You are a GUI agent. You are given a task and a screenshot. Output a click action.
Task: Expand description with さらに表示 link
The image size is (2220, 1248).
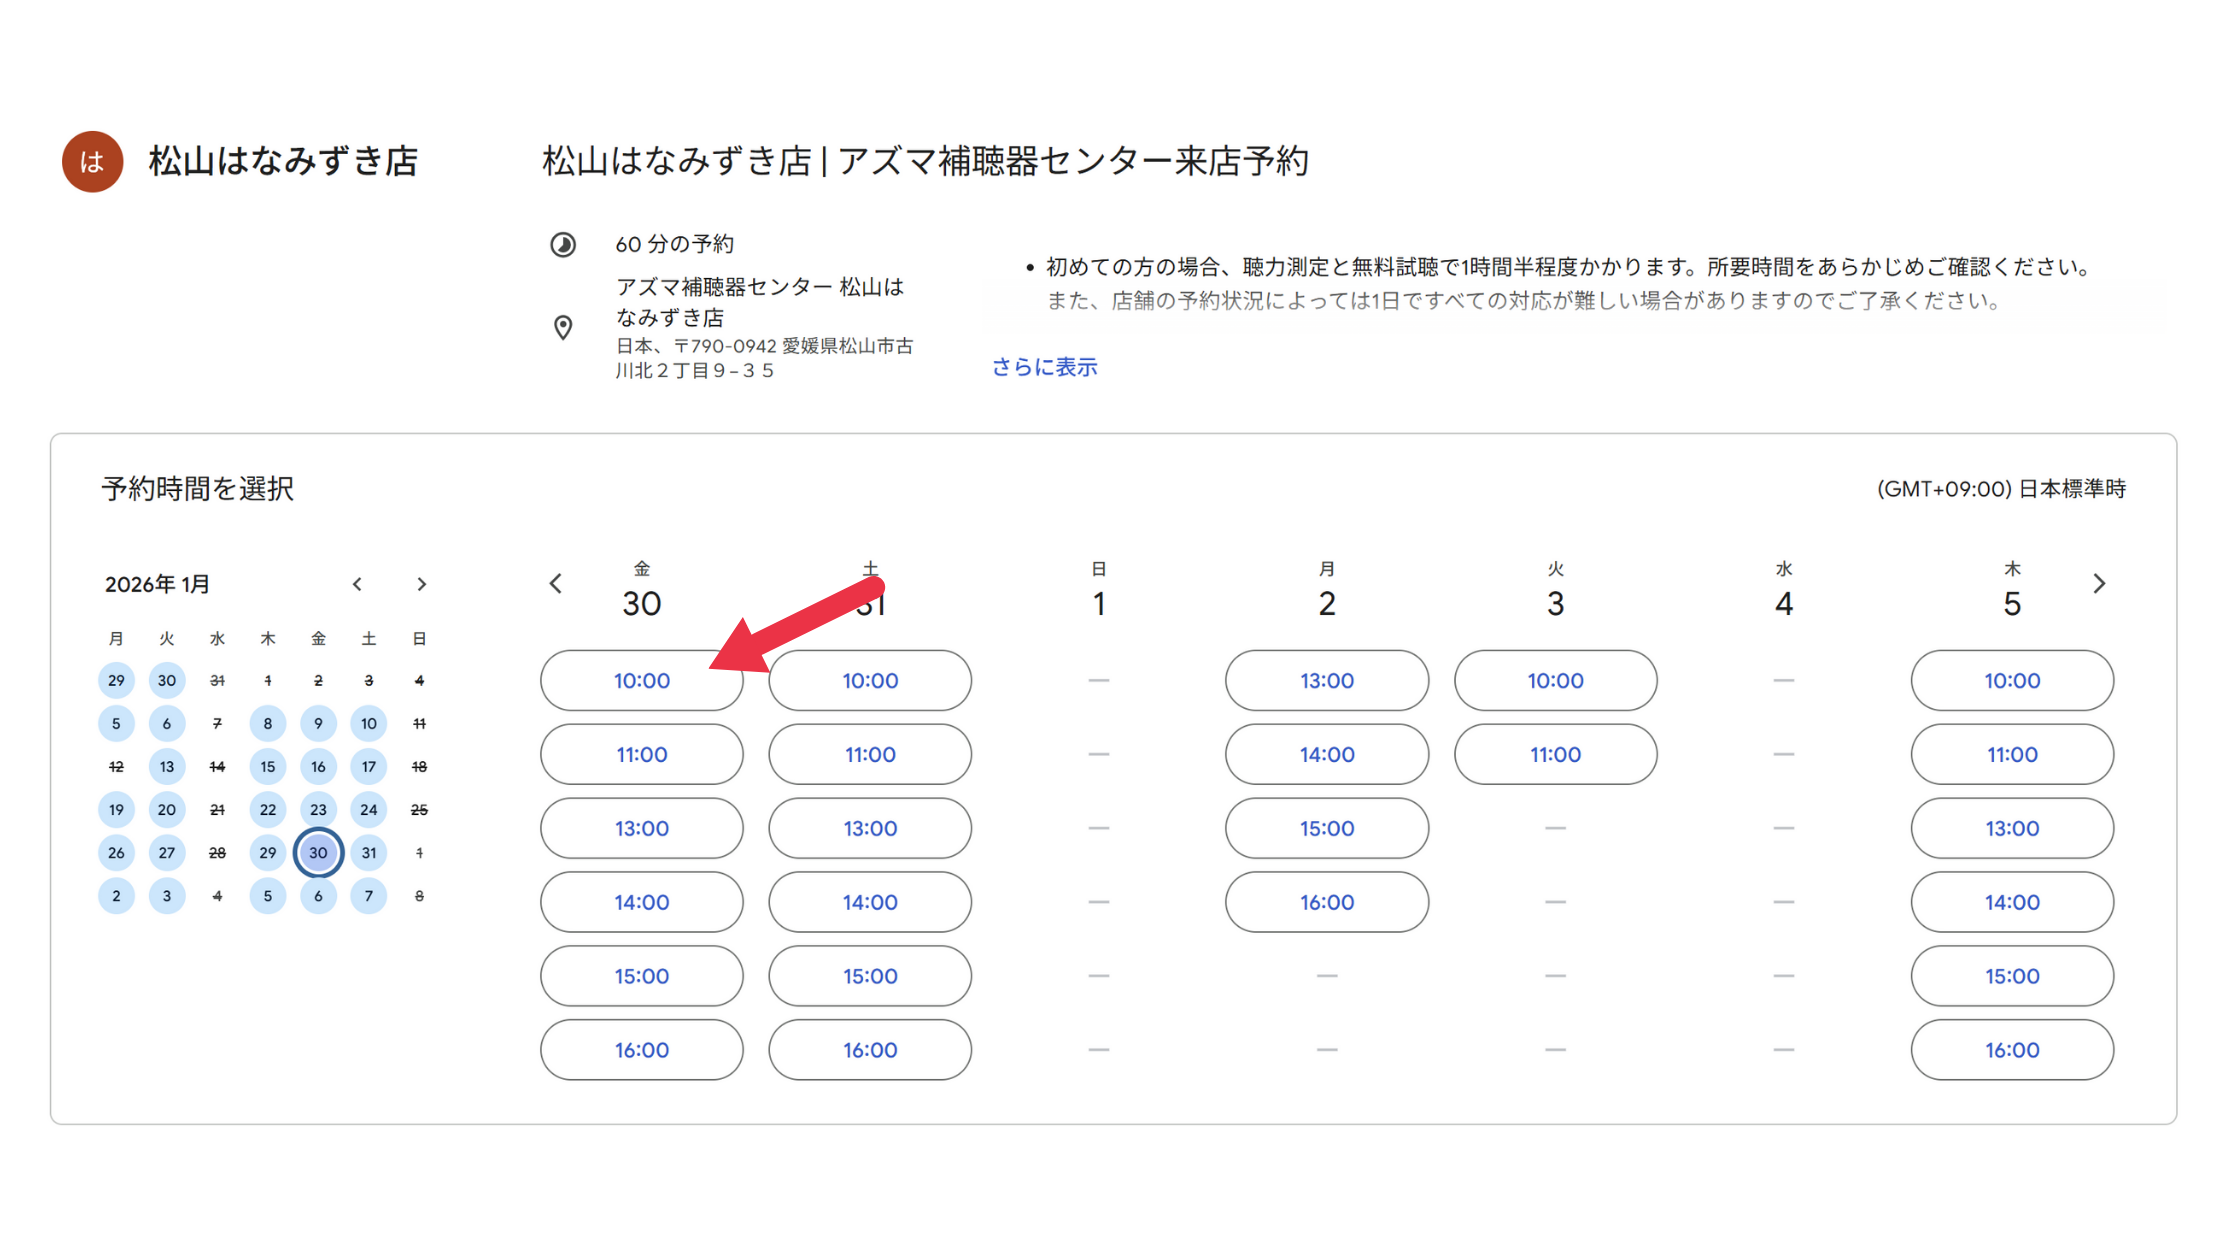(x=1044, y=367)
